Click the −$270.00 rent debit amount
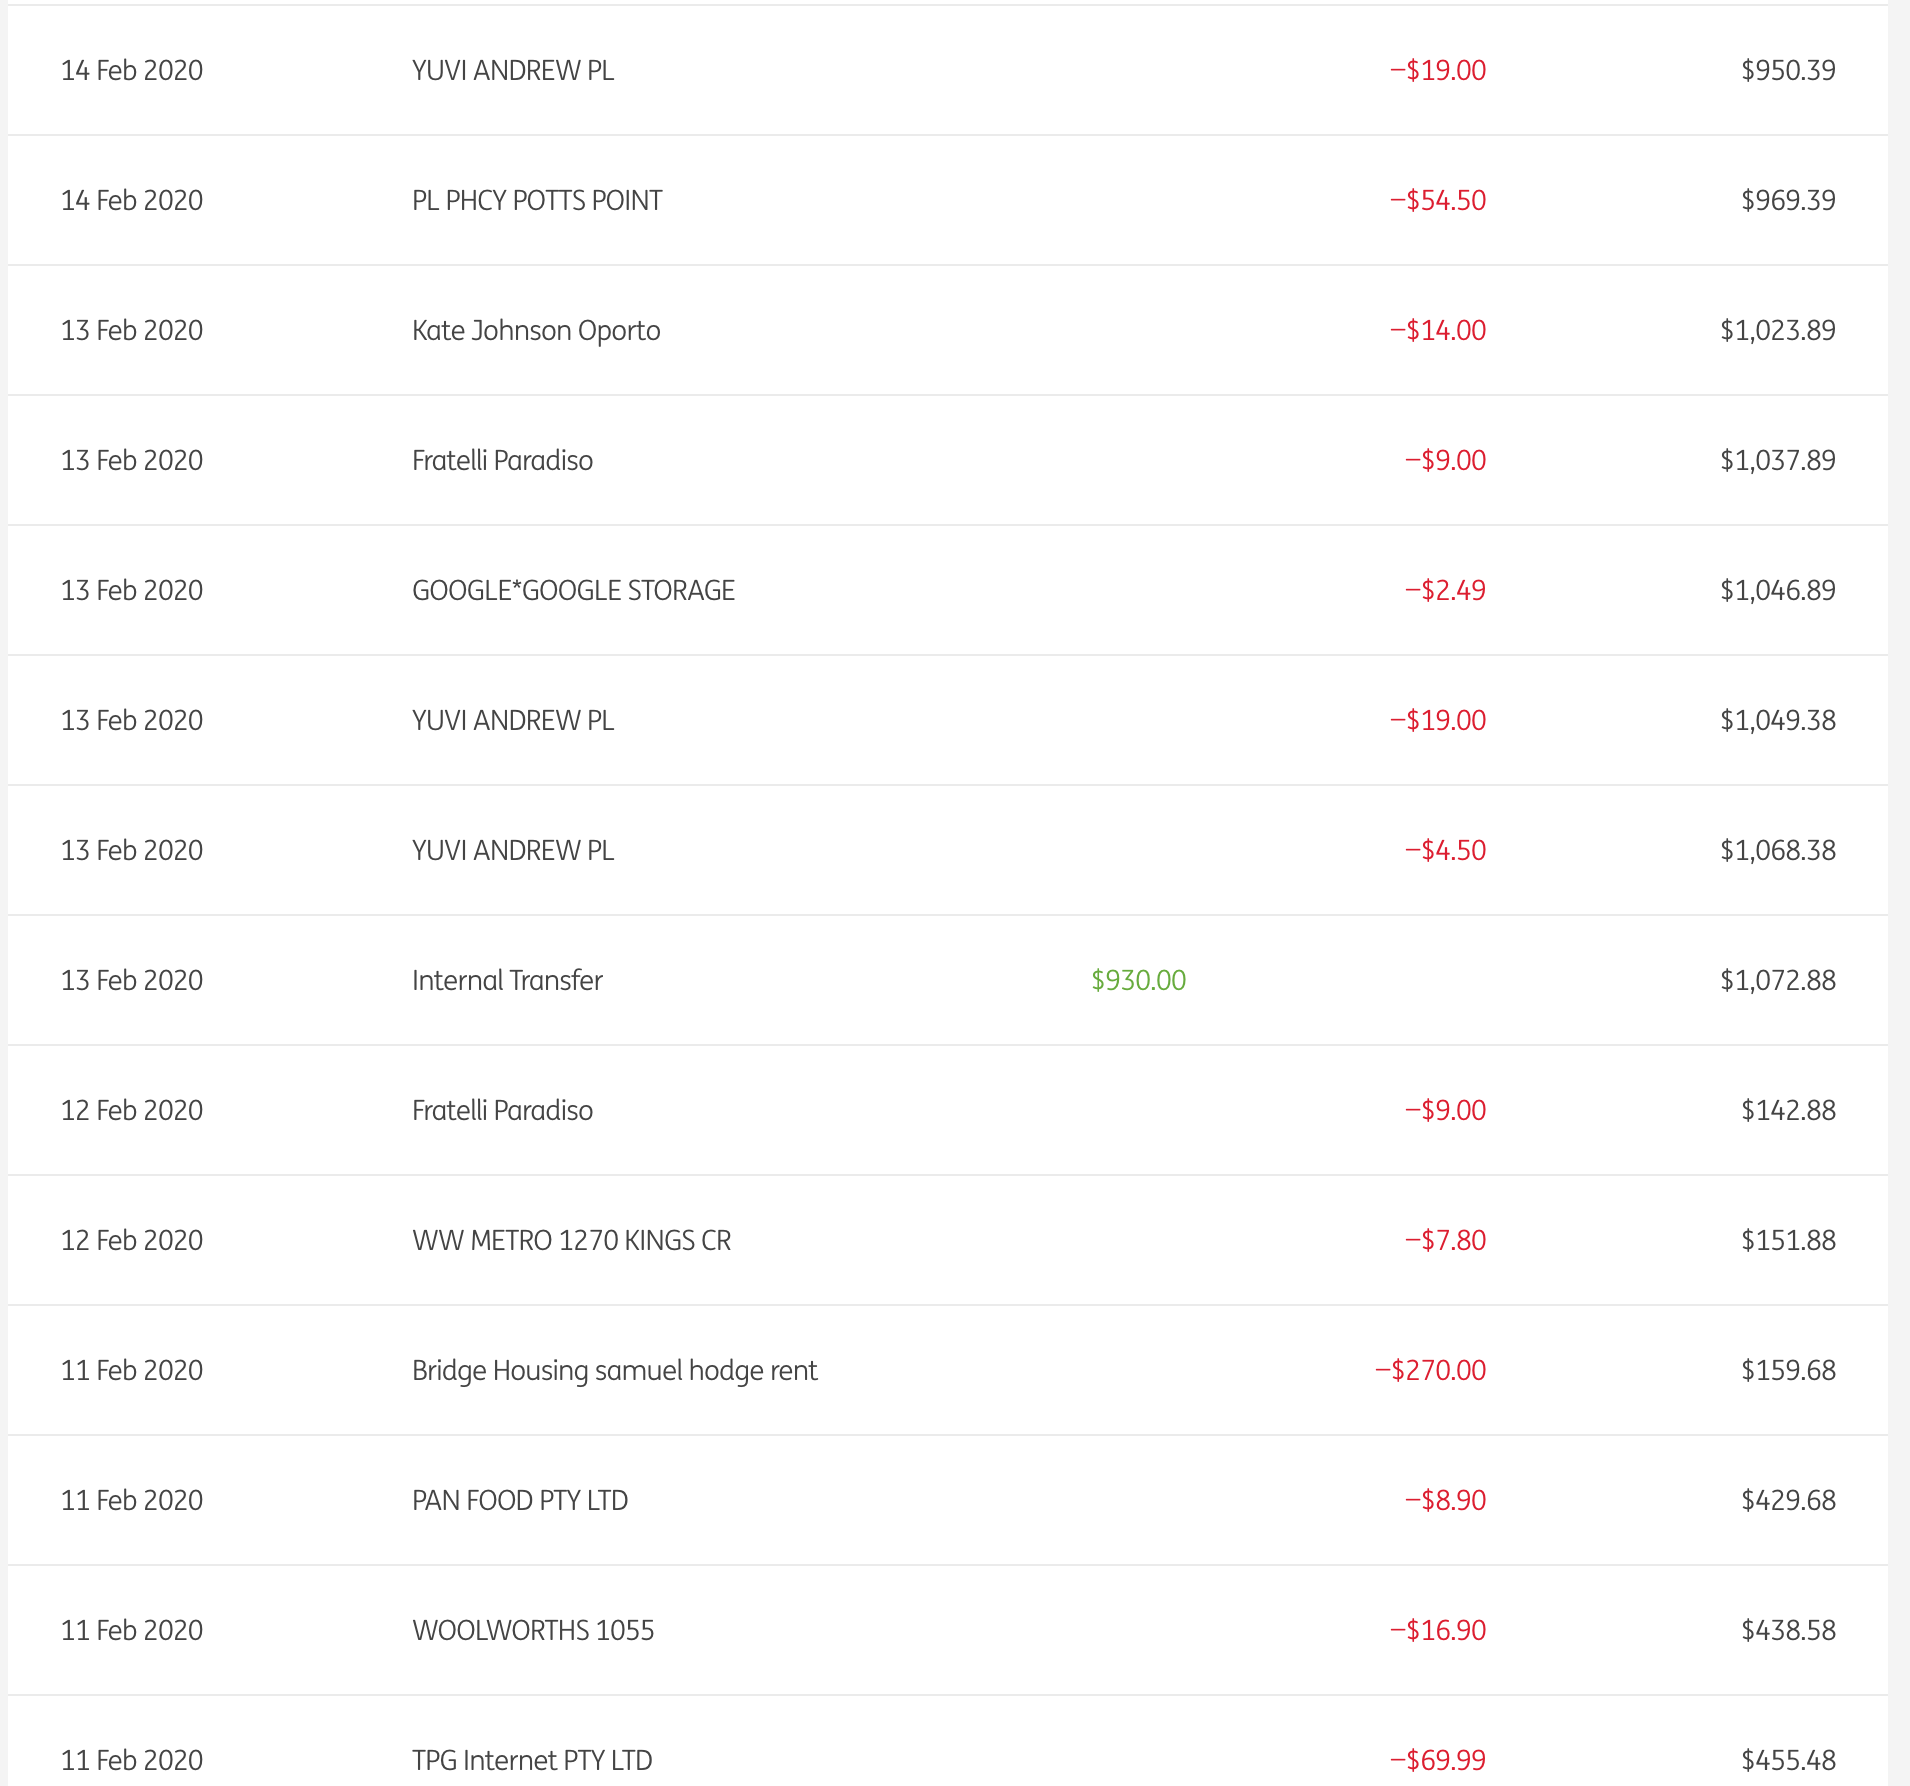The width and height of the screenshot is (1910, 1786). pyautogui.click(x=1430, y=1370)
